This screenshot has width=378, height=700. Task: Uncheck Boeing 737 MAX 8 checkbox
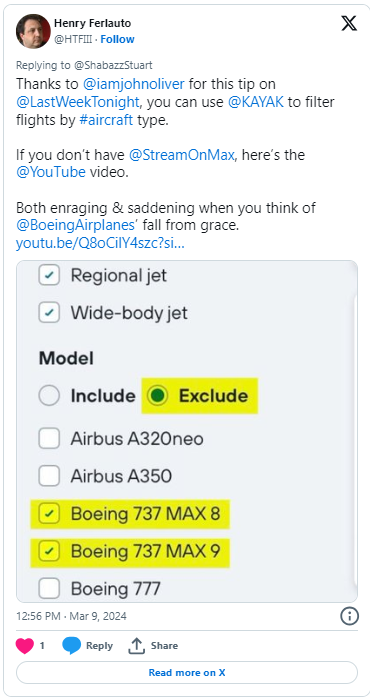coord(49,514)
